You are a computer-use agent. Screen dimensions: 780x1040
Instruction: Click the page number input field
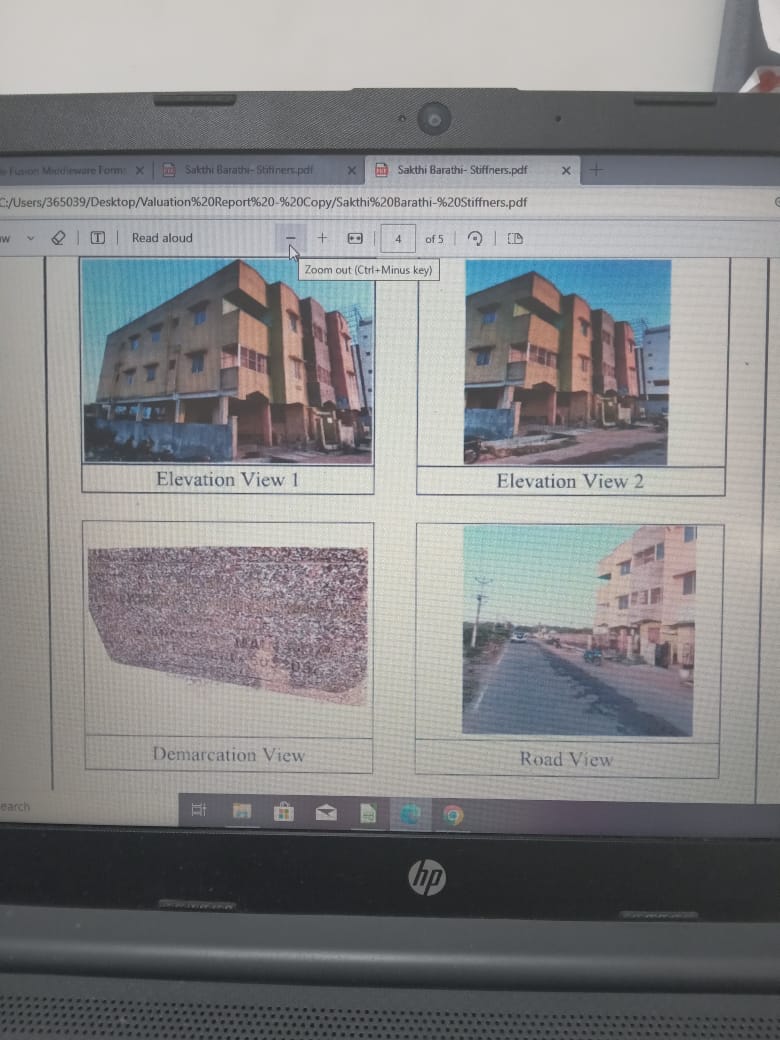pos(398,239)
